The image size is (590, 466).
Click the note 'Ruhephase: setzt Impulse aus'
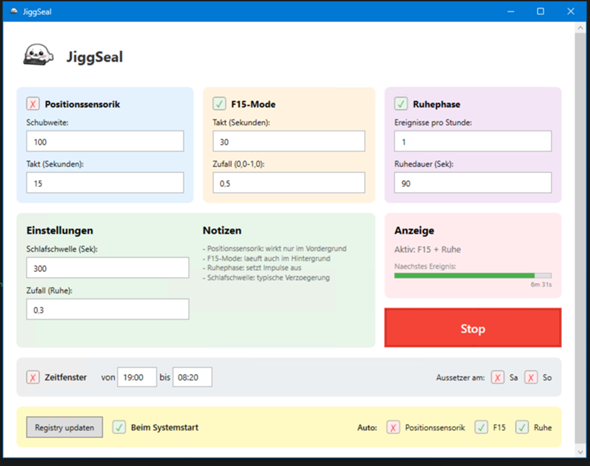point(252,268)
